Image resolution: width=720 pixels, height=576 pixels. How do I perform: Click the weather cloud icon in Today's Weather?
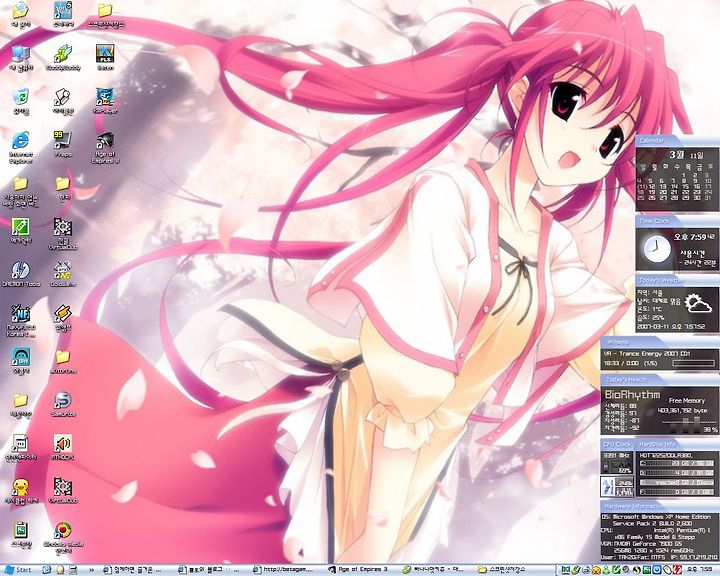pos(698,304)
